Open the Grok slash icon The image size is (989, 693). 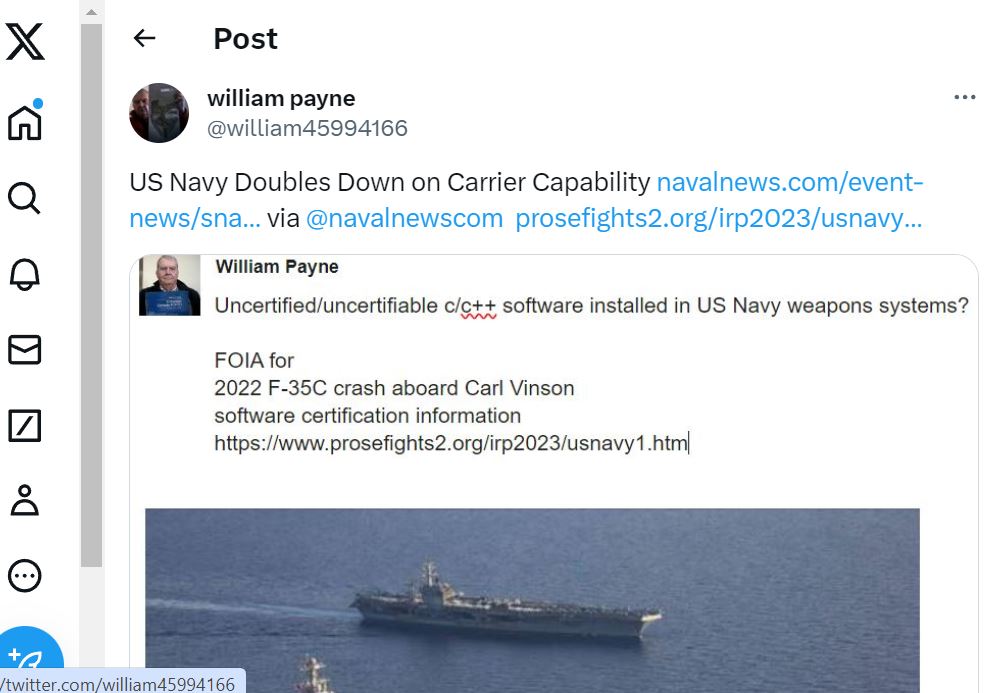point(25,425)
